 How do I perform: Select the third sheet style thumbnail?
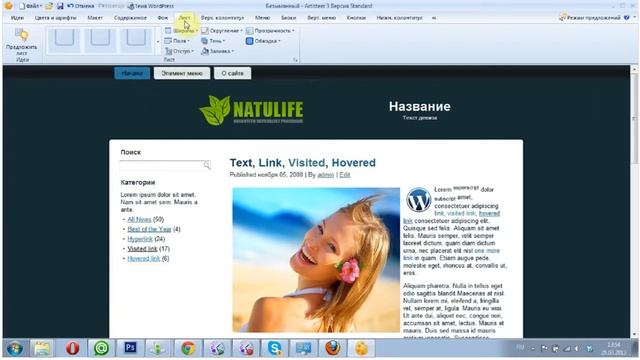pyautogui.click(x=136, y=40)
